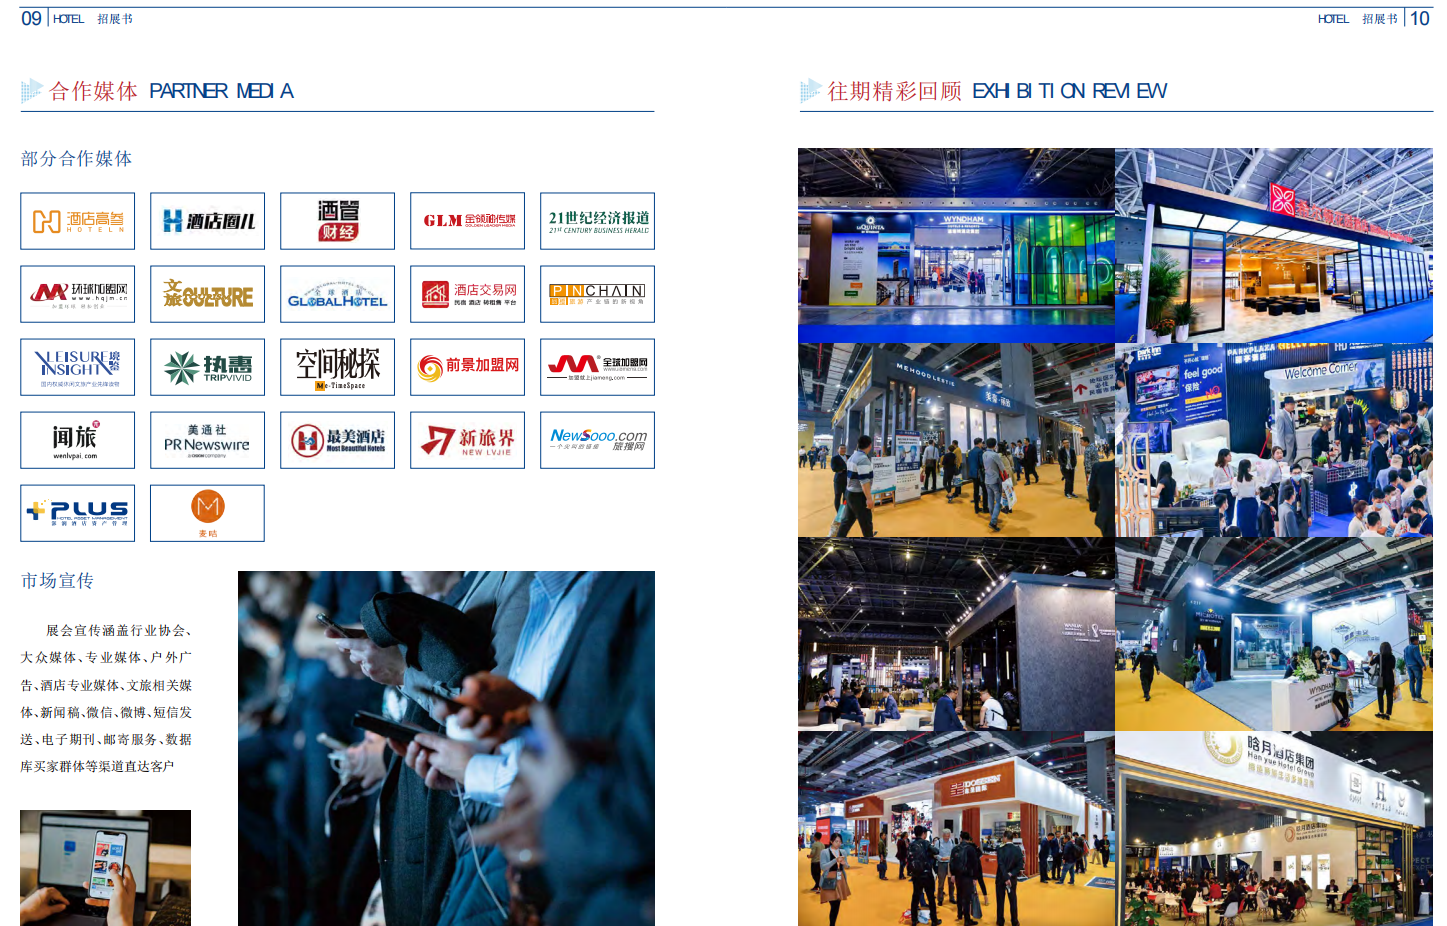This screenshot has width=1447, height=926.
Task: Click the 全球加盟网 logo
Action: point(597,367)
